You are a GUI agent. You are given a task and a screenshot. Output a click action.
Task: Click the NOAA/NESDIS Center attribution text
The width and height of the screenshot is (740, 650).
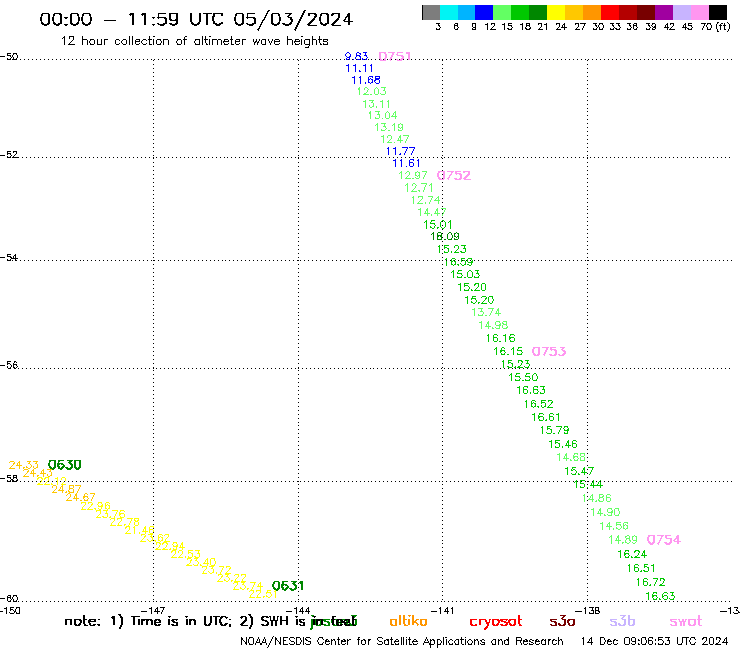tap(402, 642)
